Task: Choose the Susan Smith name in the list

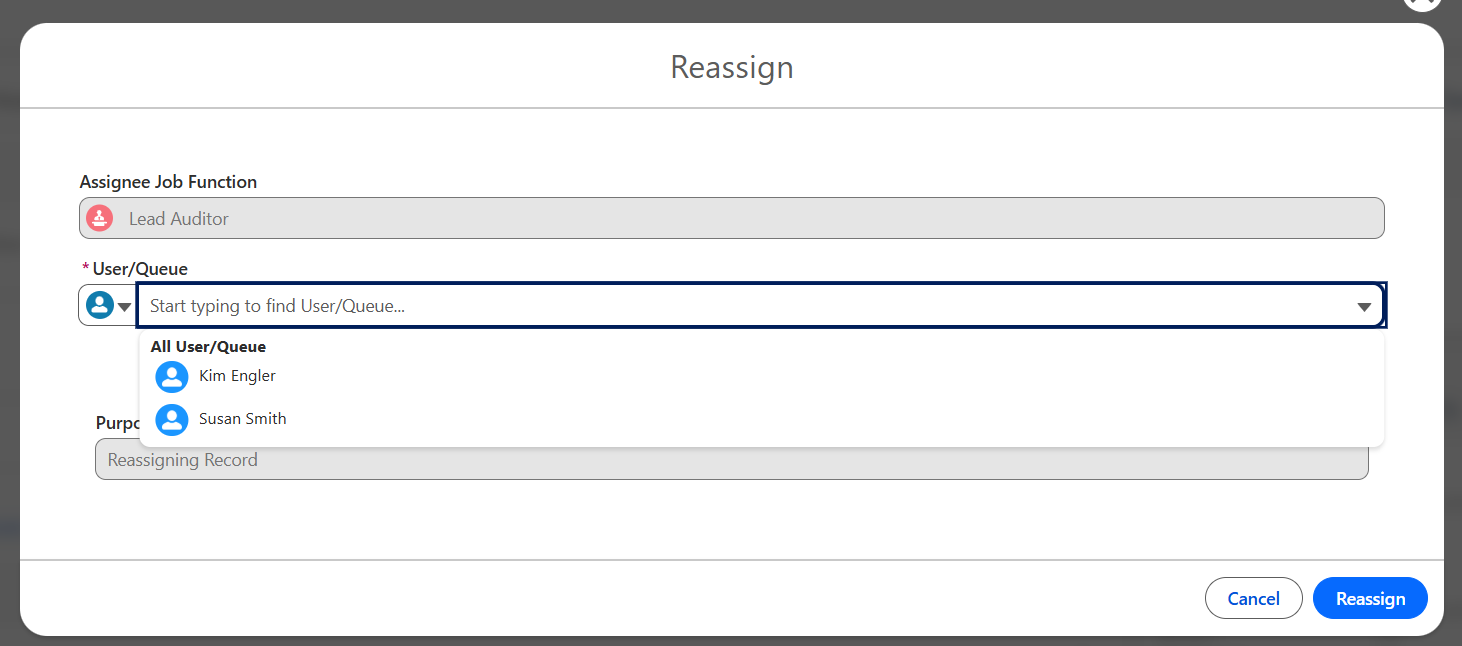Action: [x=242, y=419]
